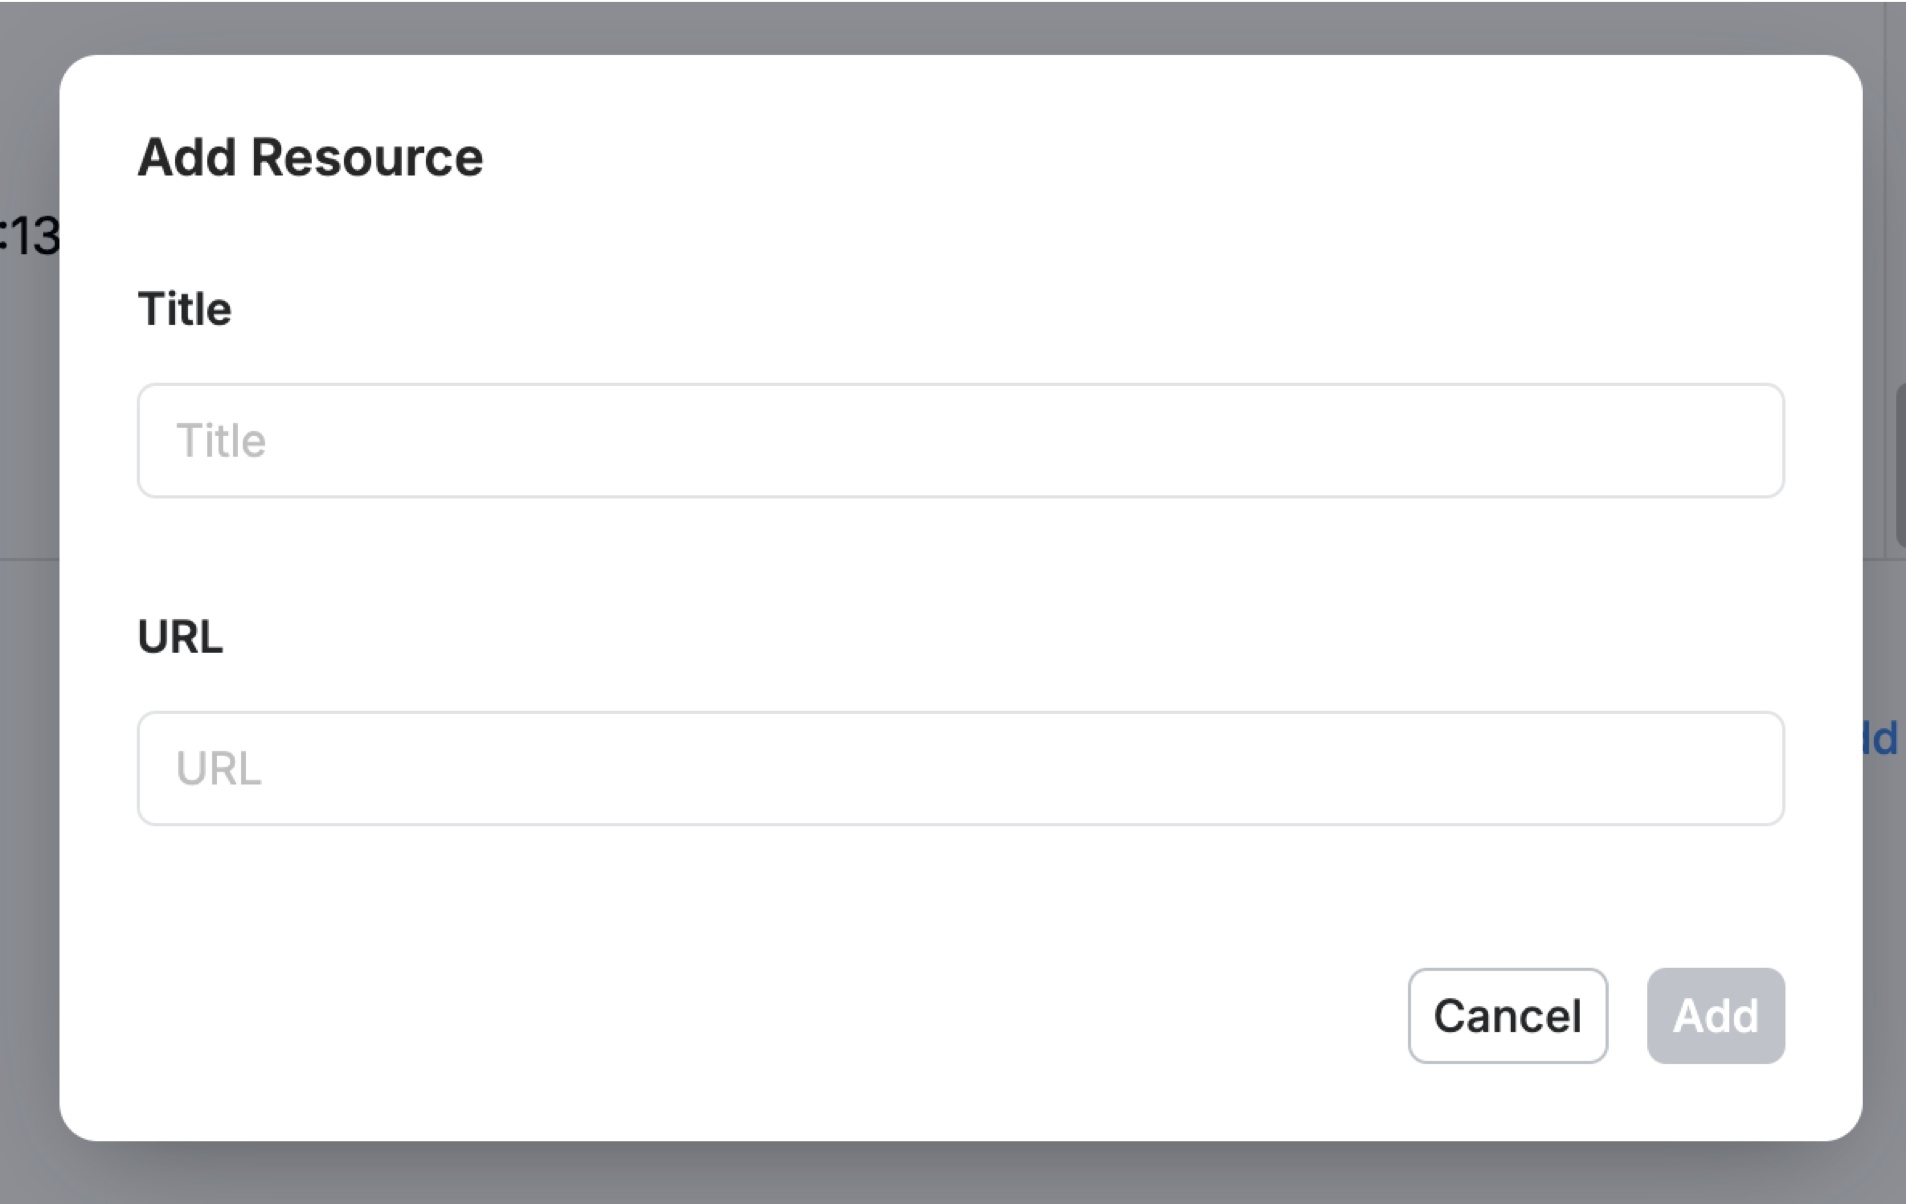
Task: Click the scrollbar behind the dialog's right edge
Action: 1899,465
